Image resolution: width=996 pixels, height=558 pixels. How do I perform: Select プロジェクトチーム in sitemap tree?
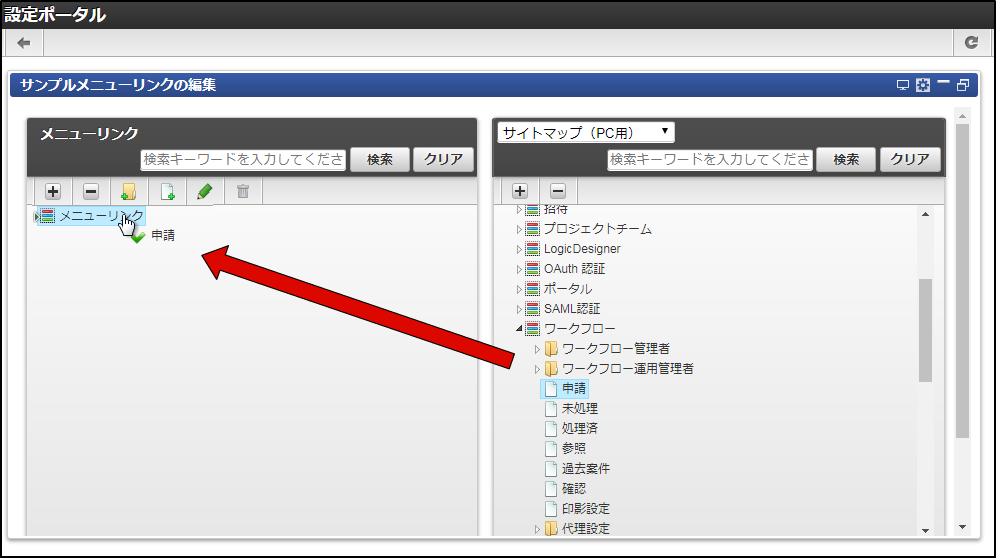(598, 229)
